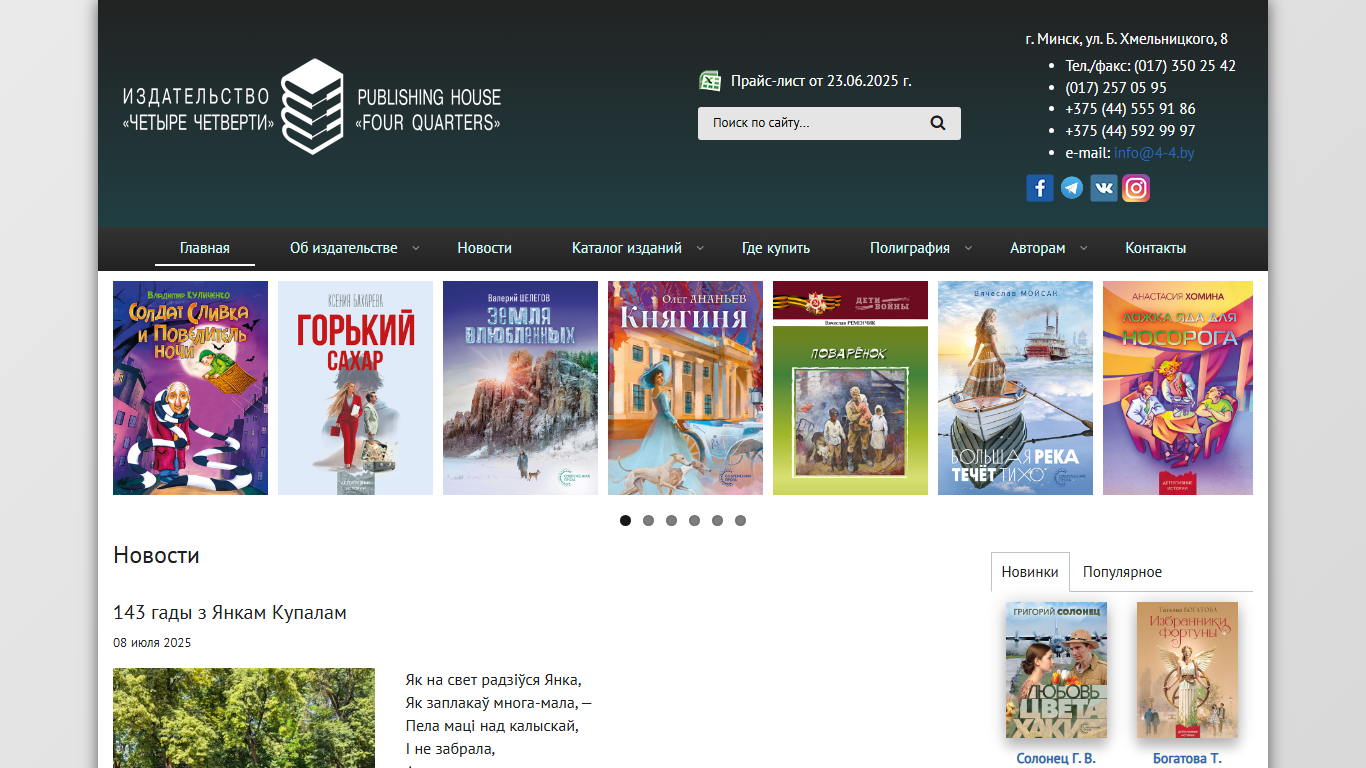Select the second carousel dot
Image resolution: width=1366 pixels, height=768 pixels.
coord(649,520)
